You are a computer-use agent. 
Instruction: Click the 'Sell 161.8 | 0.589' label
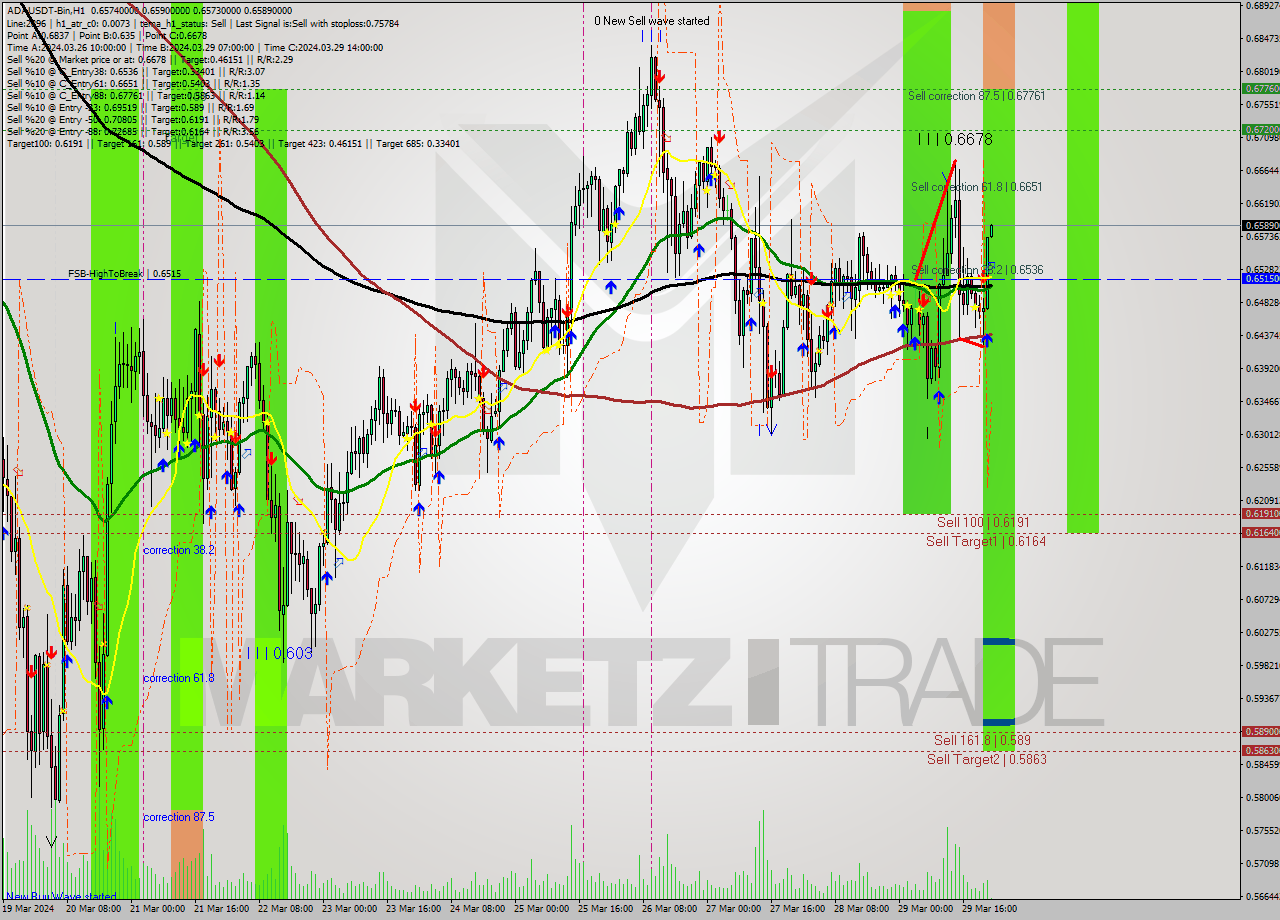tap(982, 740)
